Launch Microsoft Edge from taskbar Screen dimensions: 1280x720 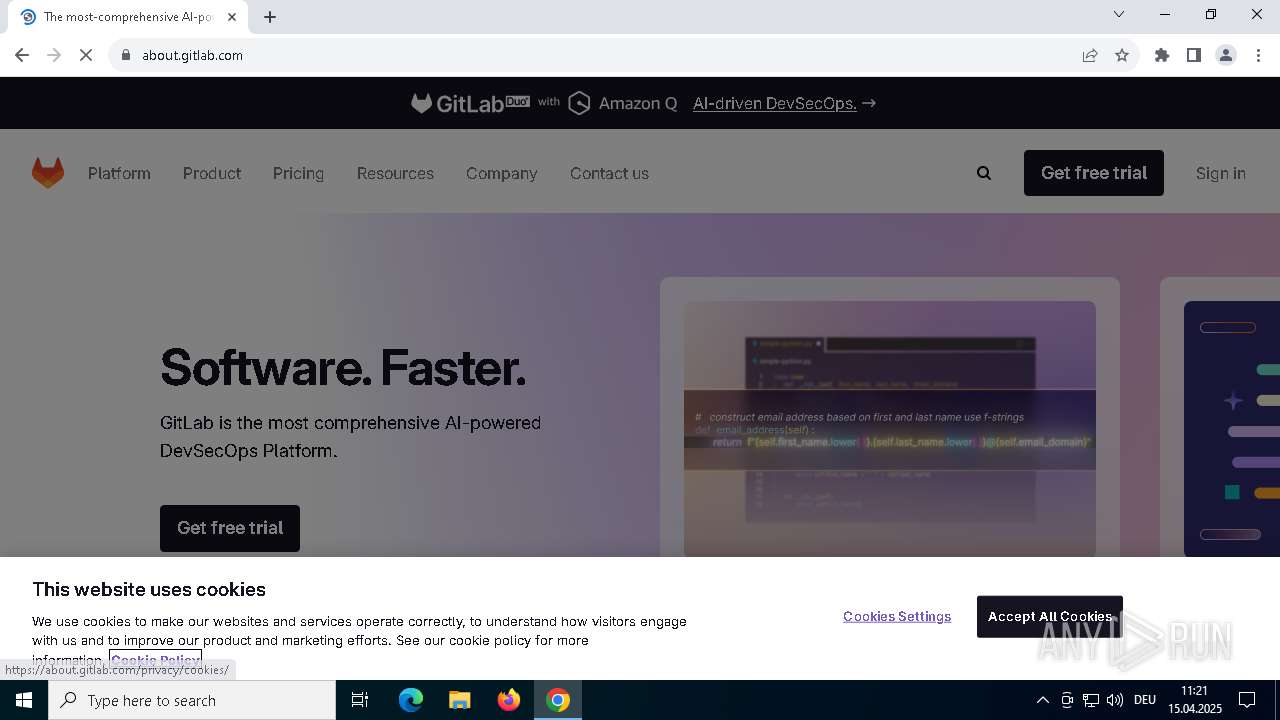pyautogui.click(x=411, y=700)
